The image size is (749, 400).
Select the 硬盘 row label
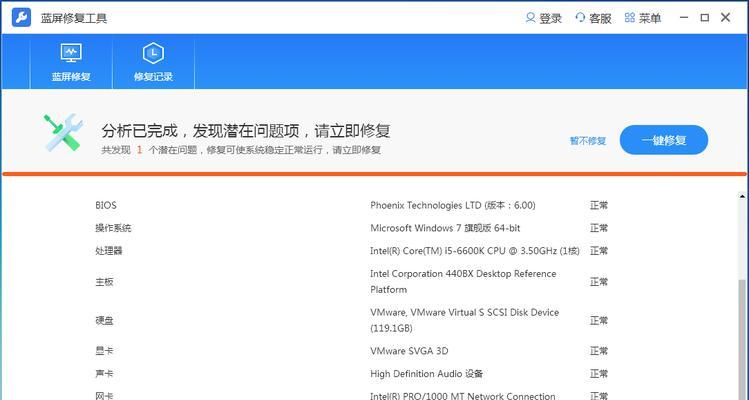[104, 321]
